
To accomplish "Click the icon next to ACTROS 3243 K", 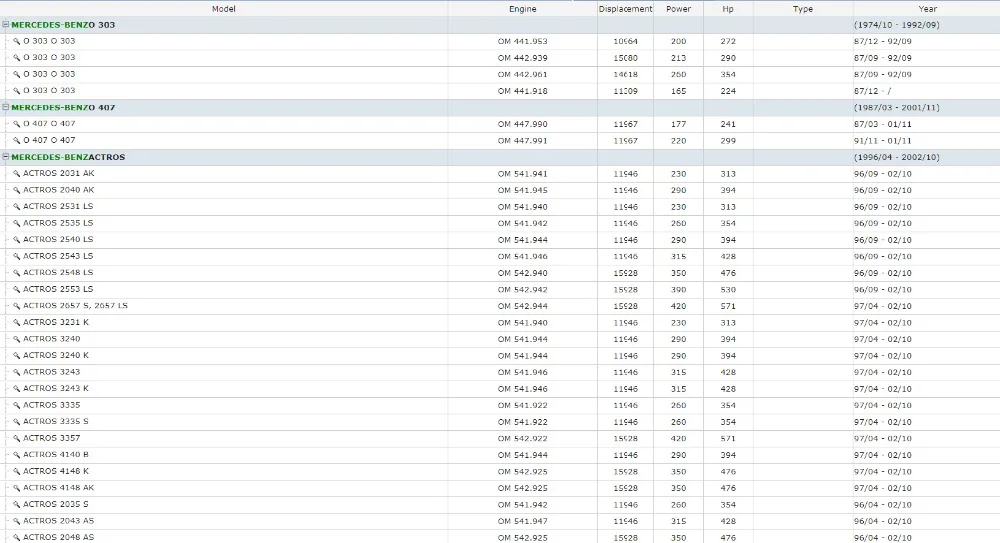I will [17, 389].
